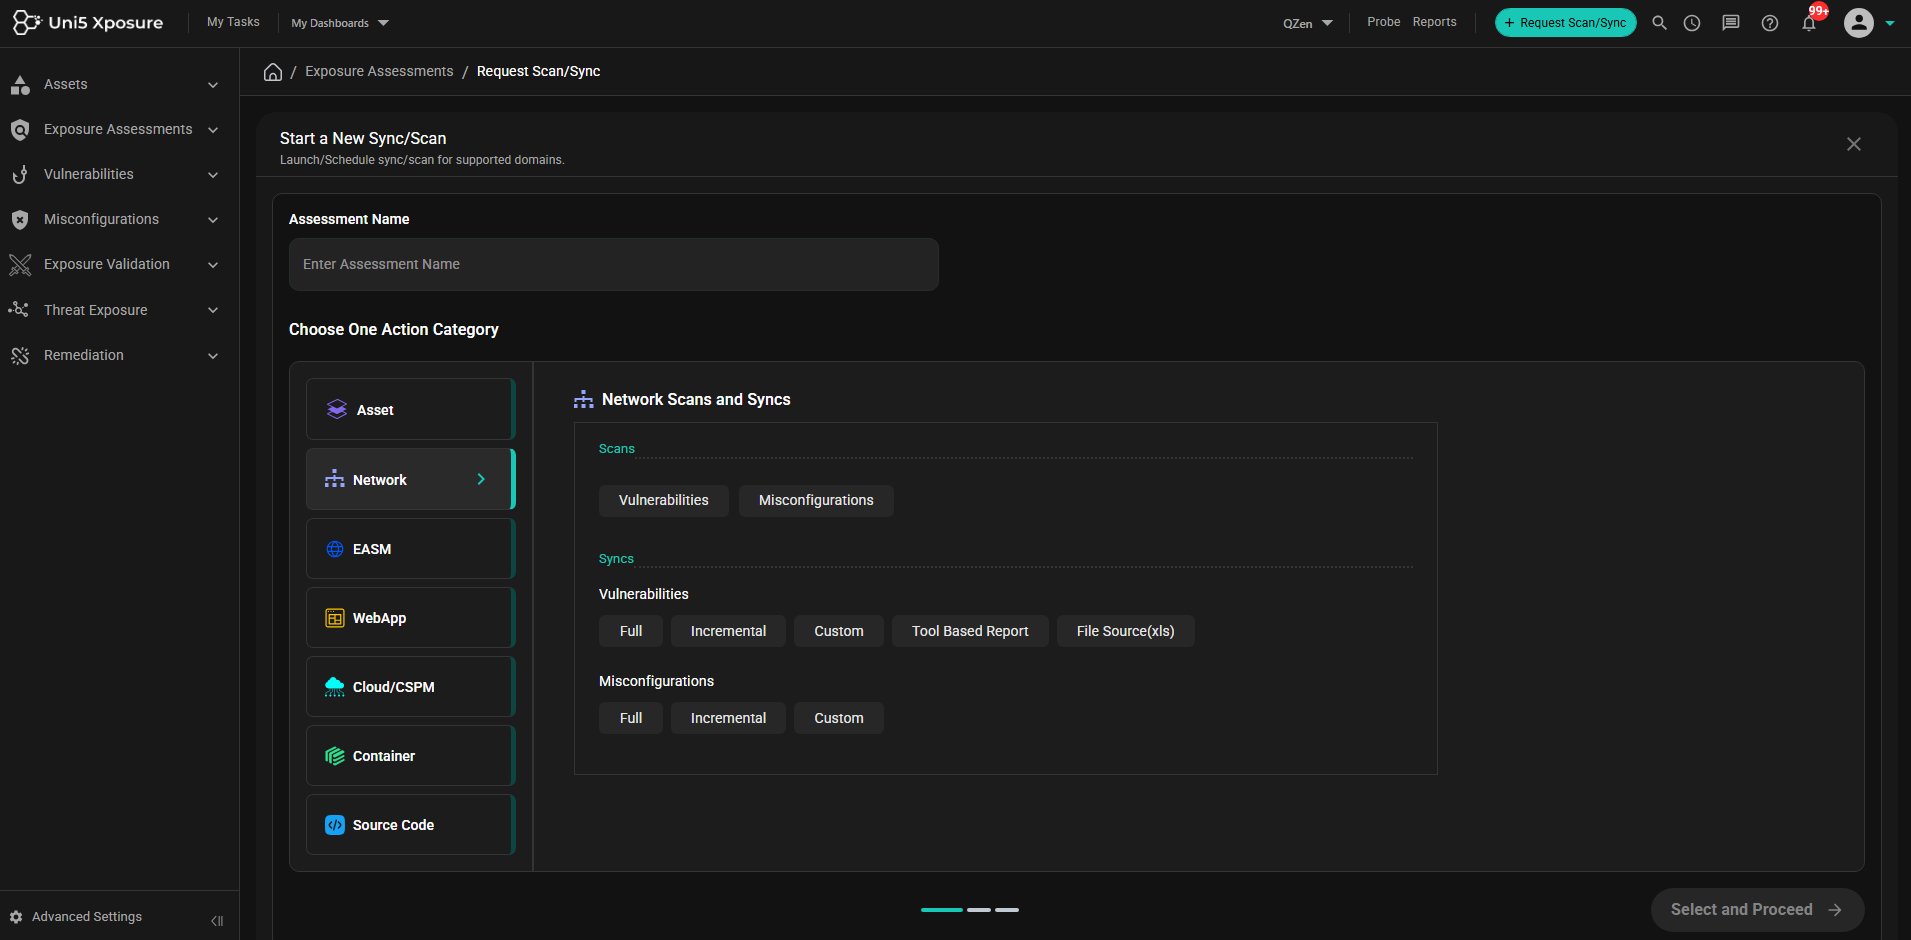The width and height of the screenshot is (1911, 940).
Task: Select the Source Code action category
Action: click(410, 824)
